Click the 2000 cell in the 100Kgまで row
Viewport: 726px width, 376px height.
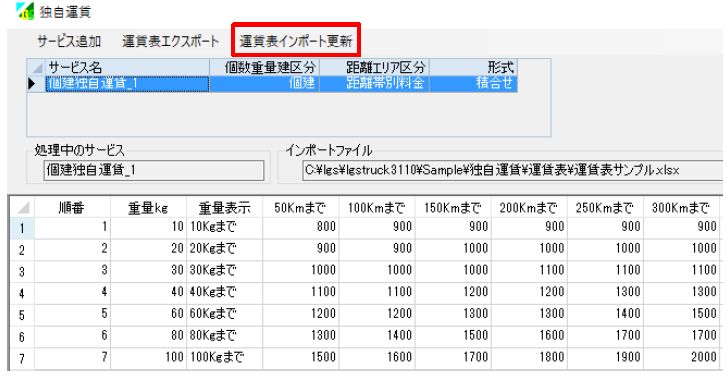[x=682, y=358]
